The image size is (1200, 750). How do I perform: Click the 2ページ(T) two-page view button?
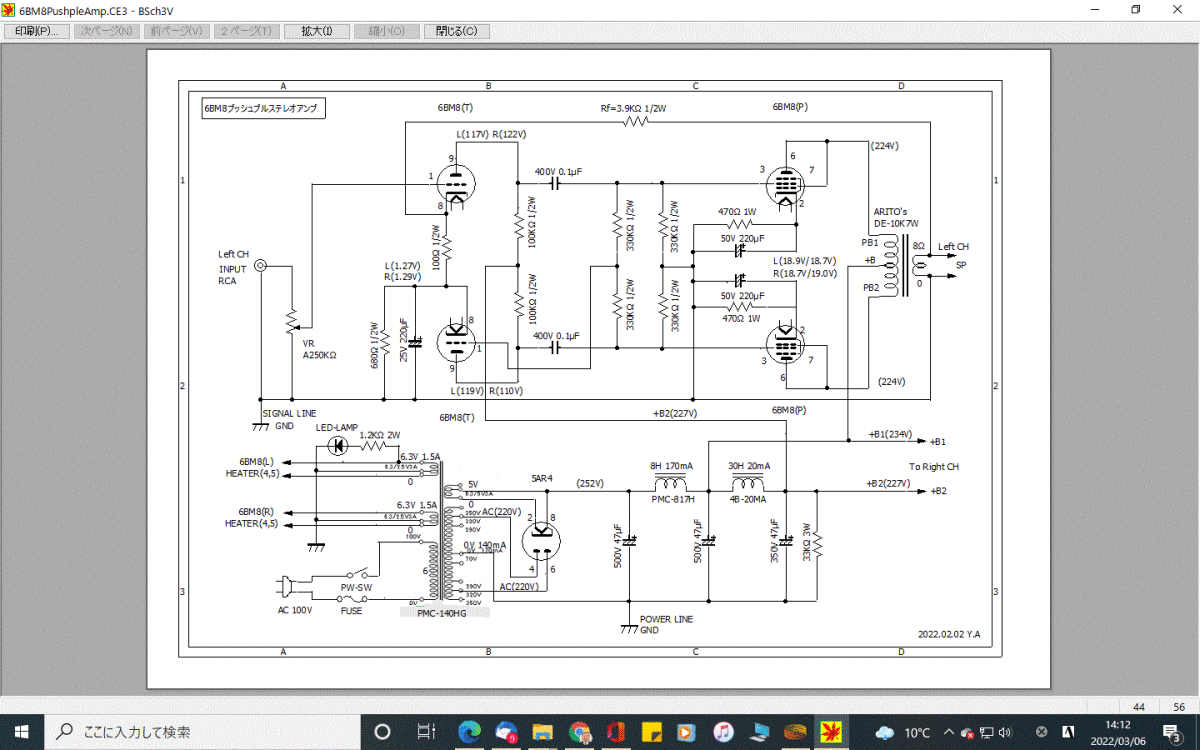click(x=246, y=31)
